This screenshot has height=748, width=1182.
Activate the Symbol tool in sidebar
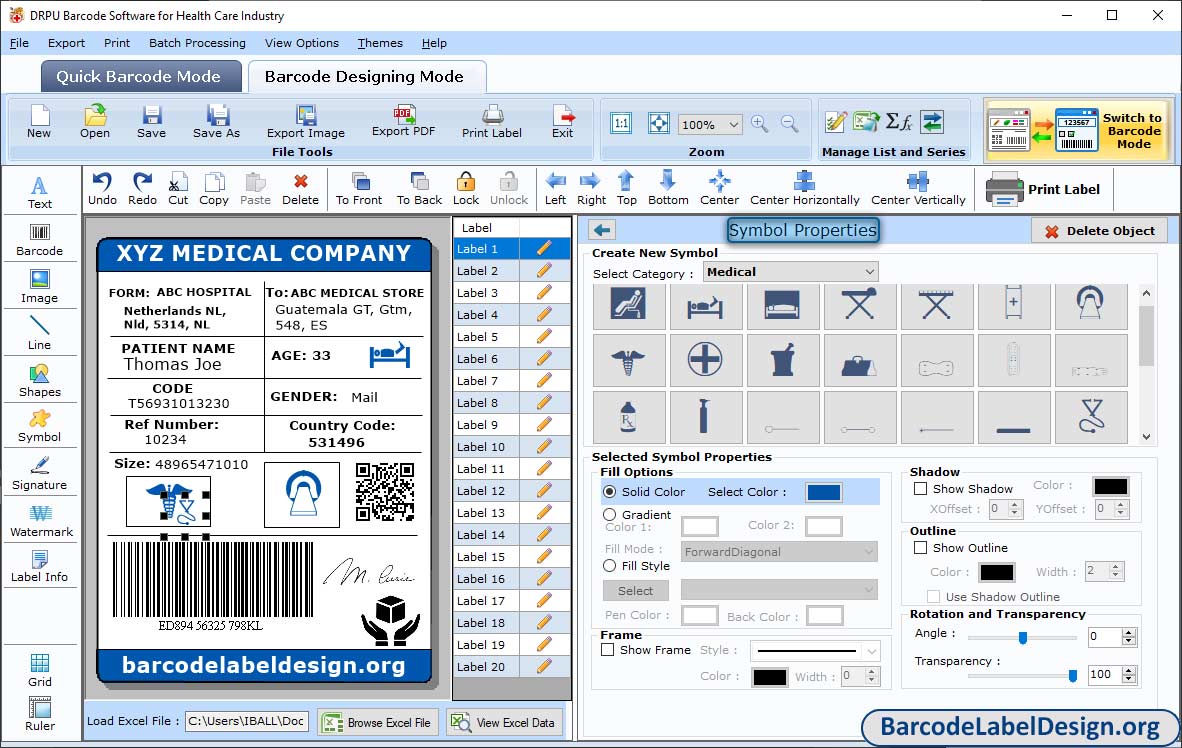pos(40,426)
